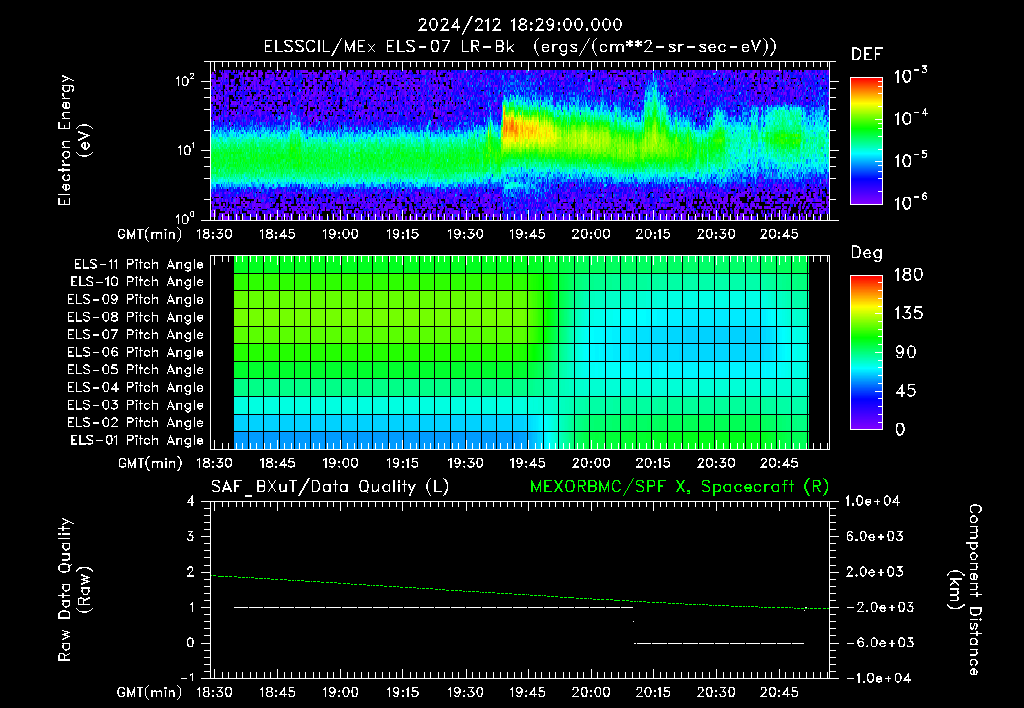Click the 20:00 time label under the pitch angle panel
The image size is (1024, 708).
[590, 463]
